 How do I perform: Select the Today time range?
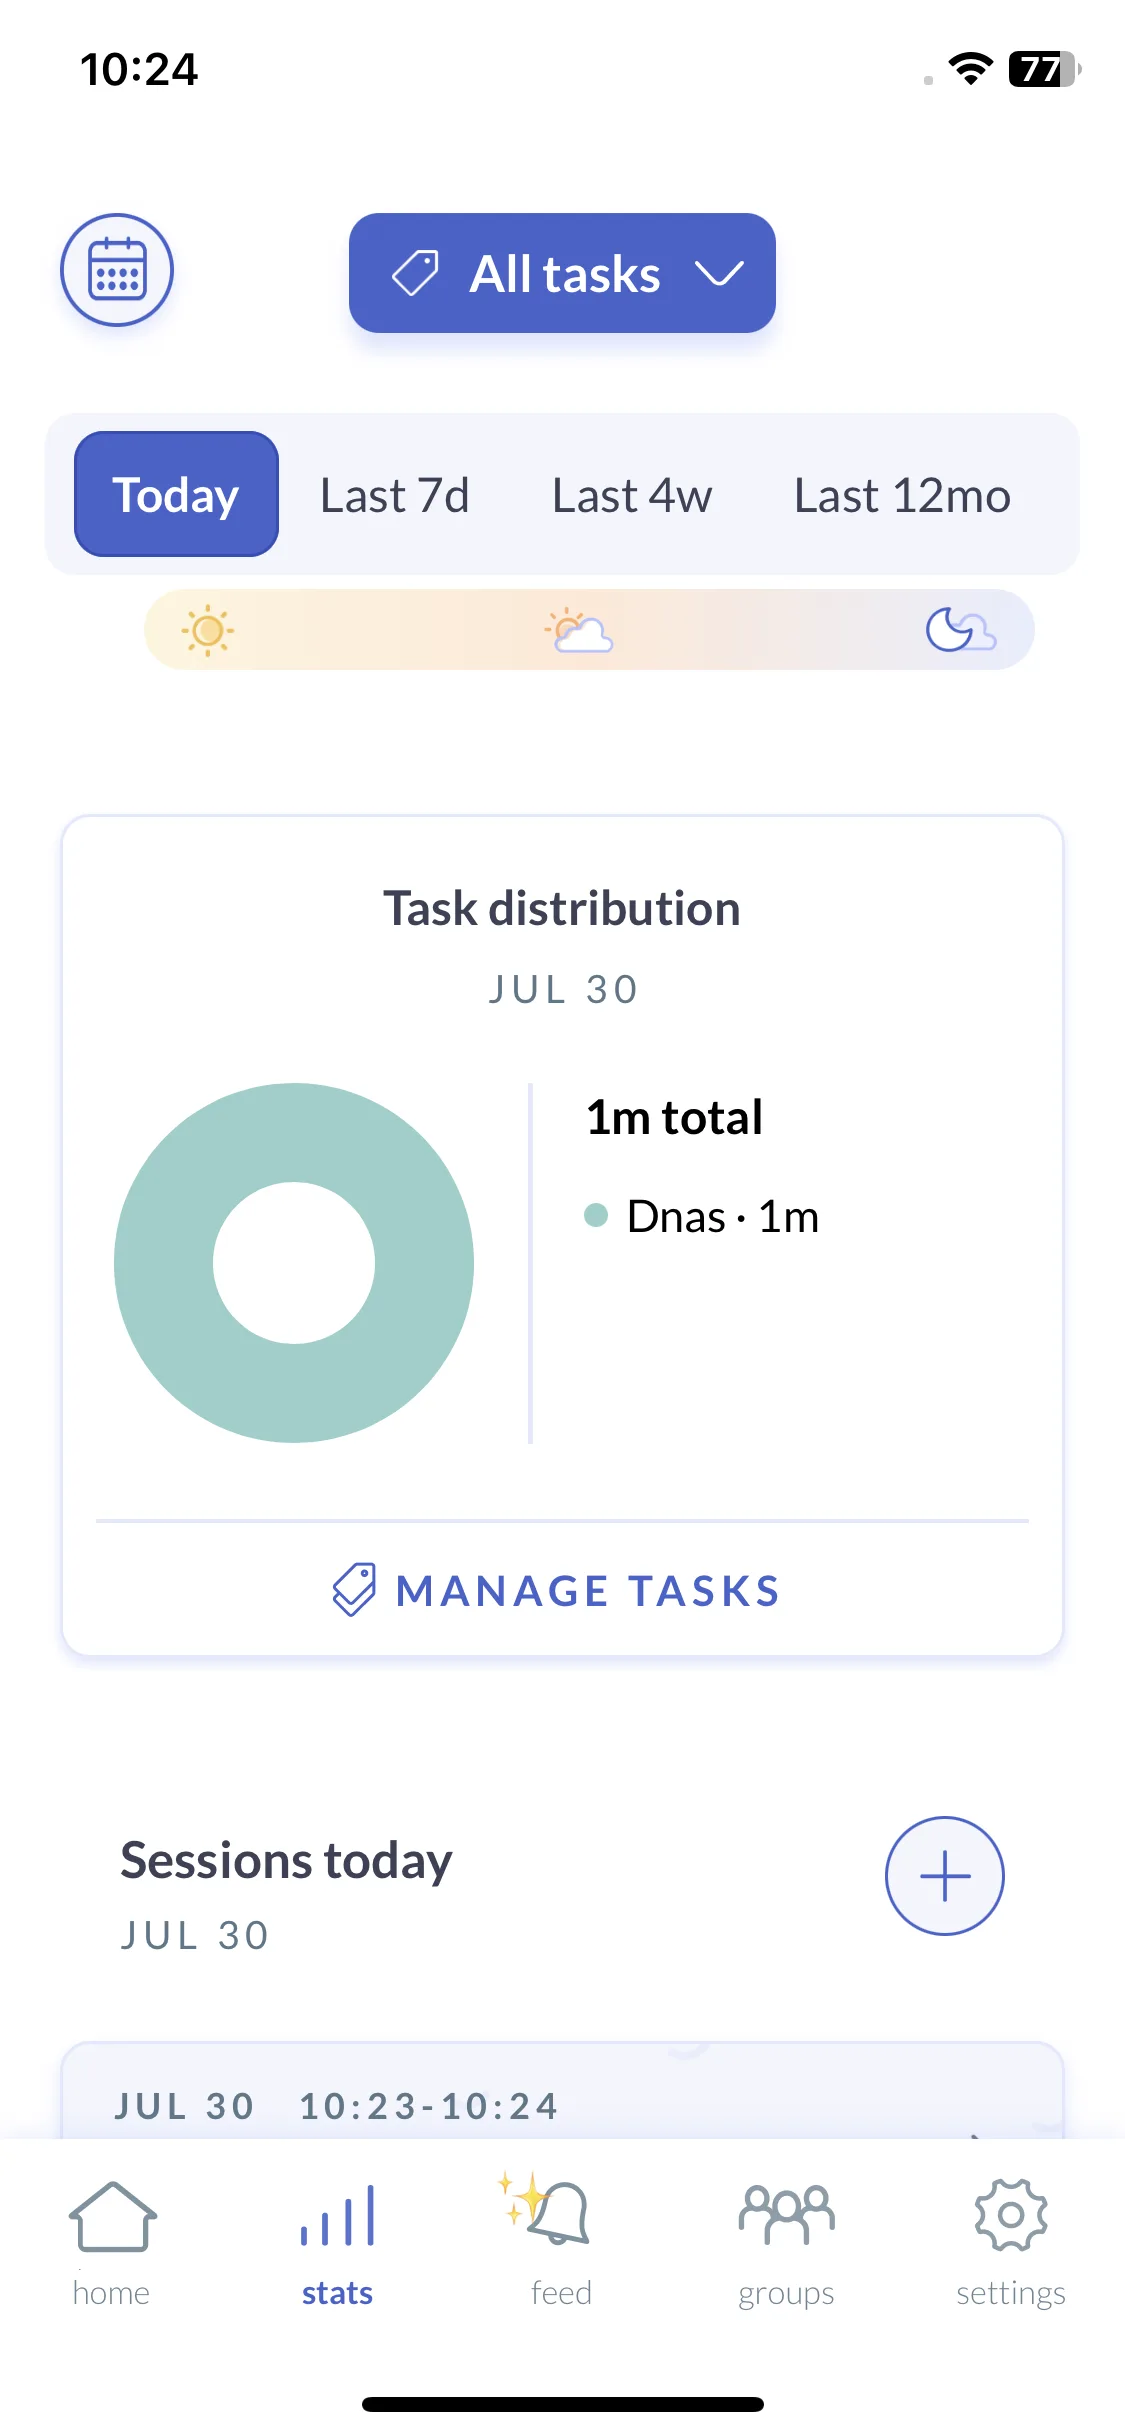pyautogui.click(x=176, y=494)
